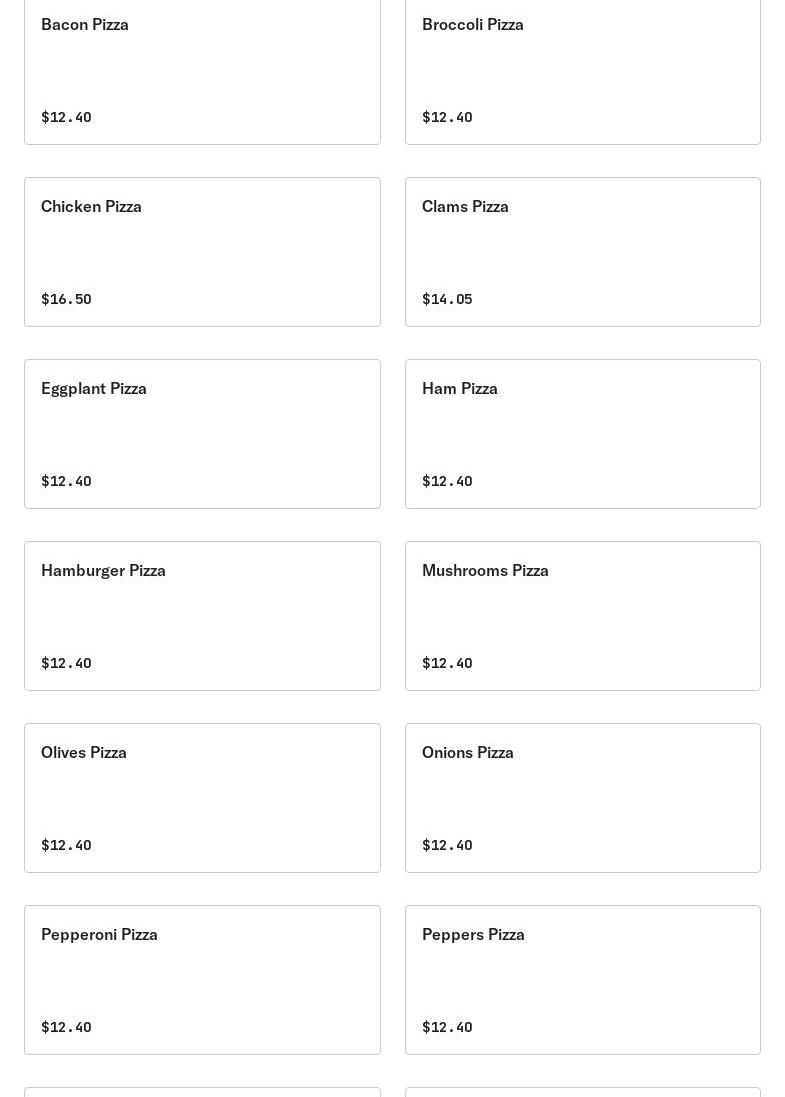Click the $14.05 Clams Pizza price

click(x=447, y=299)
